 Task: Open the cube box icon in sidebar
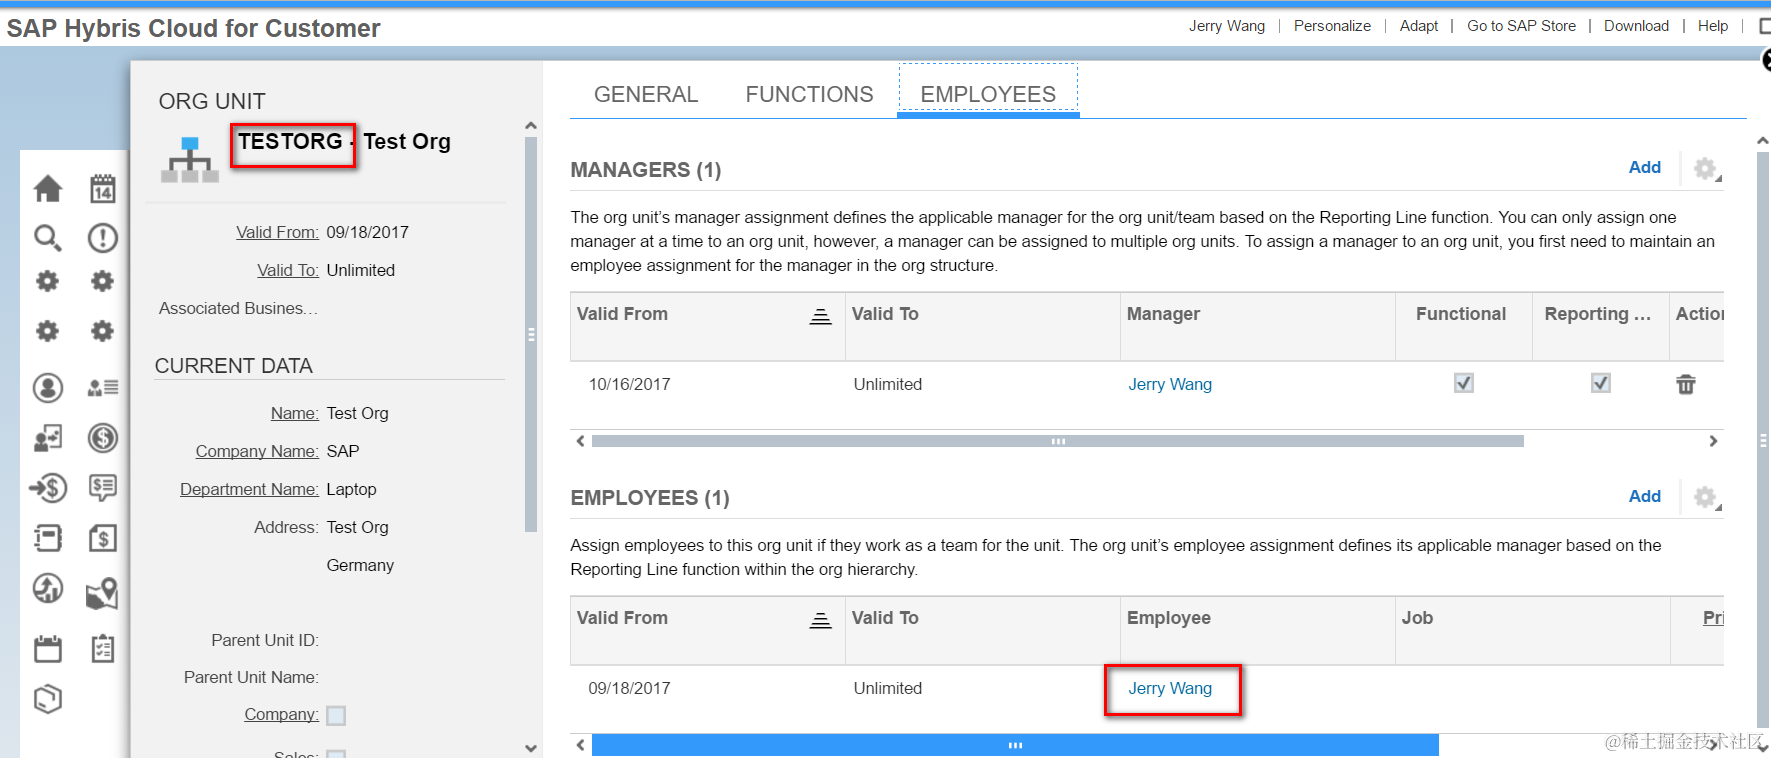pos(48,699)
